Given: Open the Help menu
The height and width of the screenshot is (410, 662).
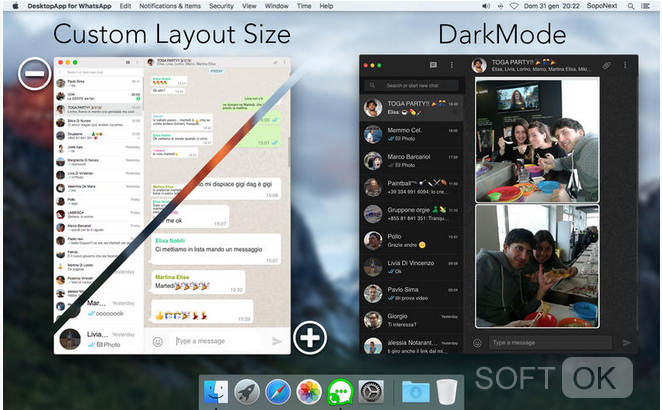Looking at the screenshot, I should (326, 6).
